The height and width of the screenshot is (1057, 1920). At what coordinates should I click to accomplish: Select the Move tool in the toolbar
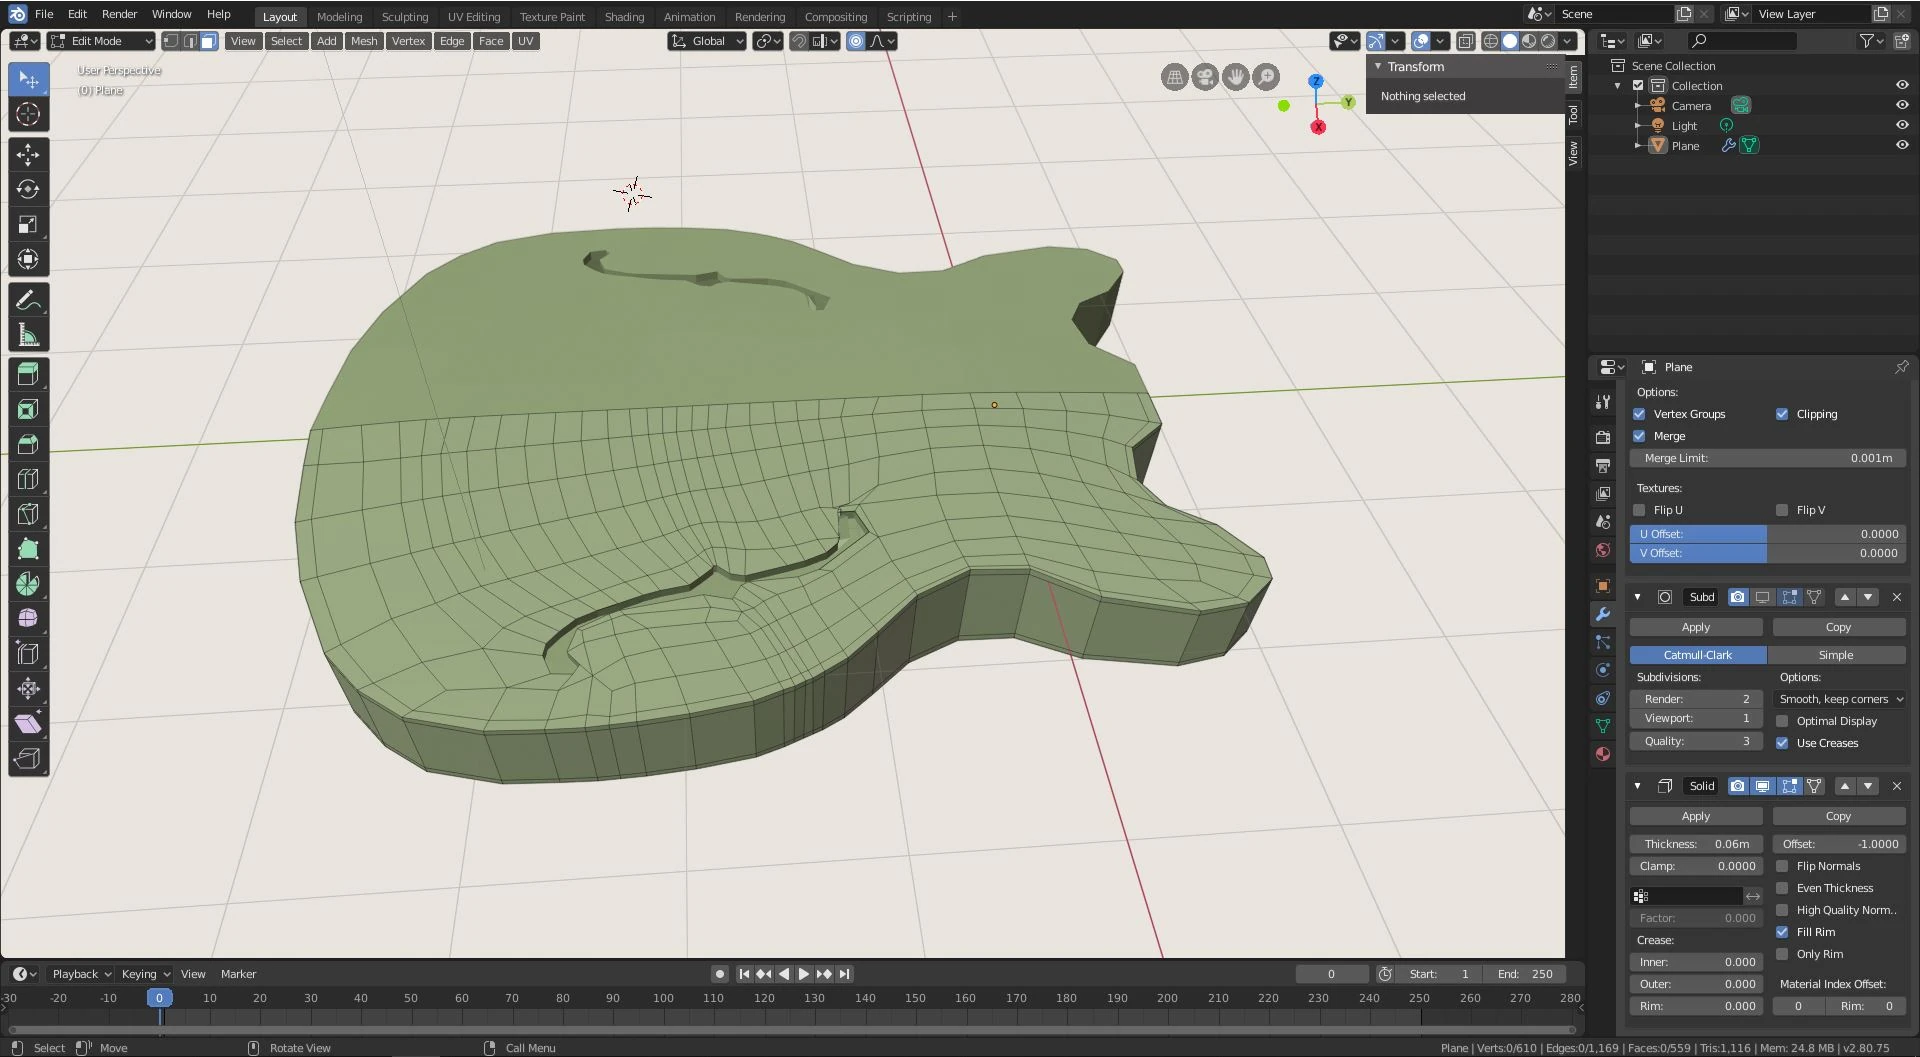[28, 154]
